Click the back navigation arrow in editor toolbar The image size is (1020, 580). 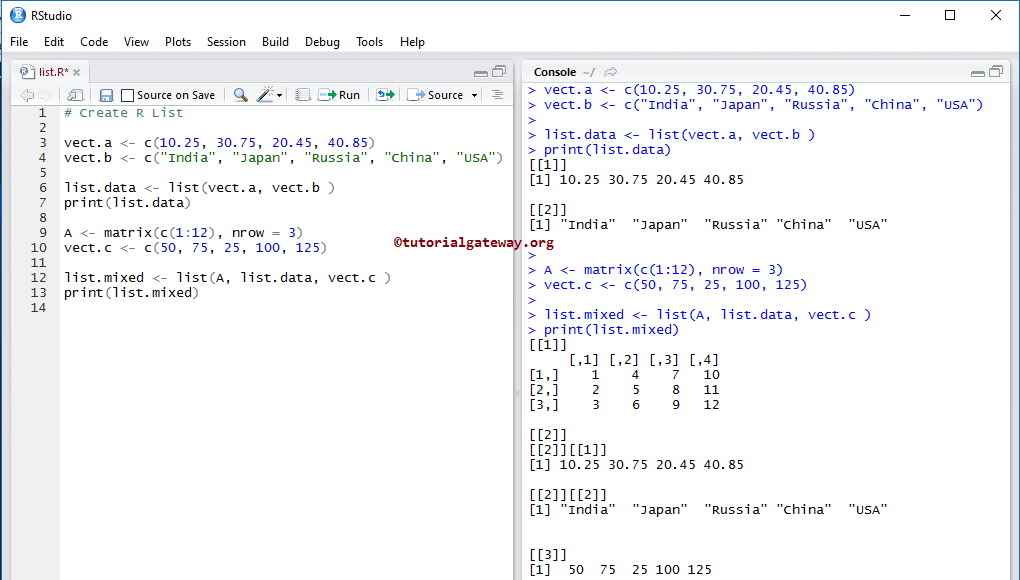(x=27, y=94)
